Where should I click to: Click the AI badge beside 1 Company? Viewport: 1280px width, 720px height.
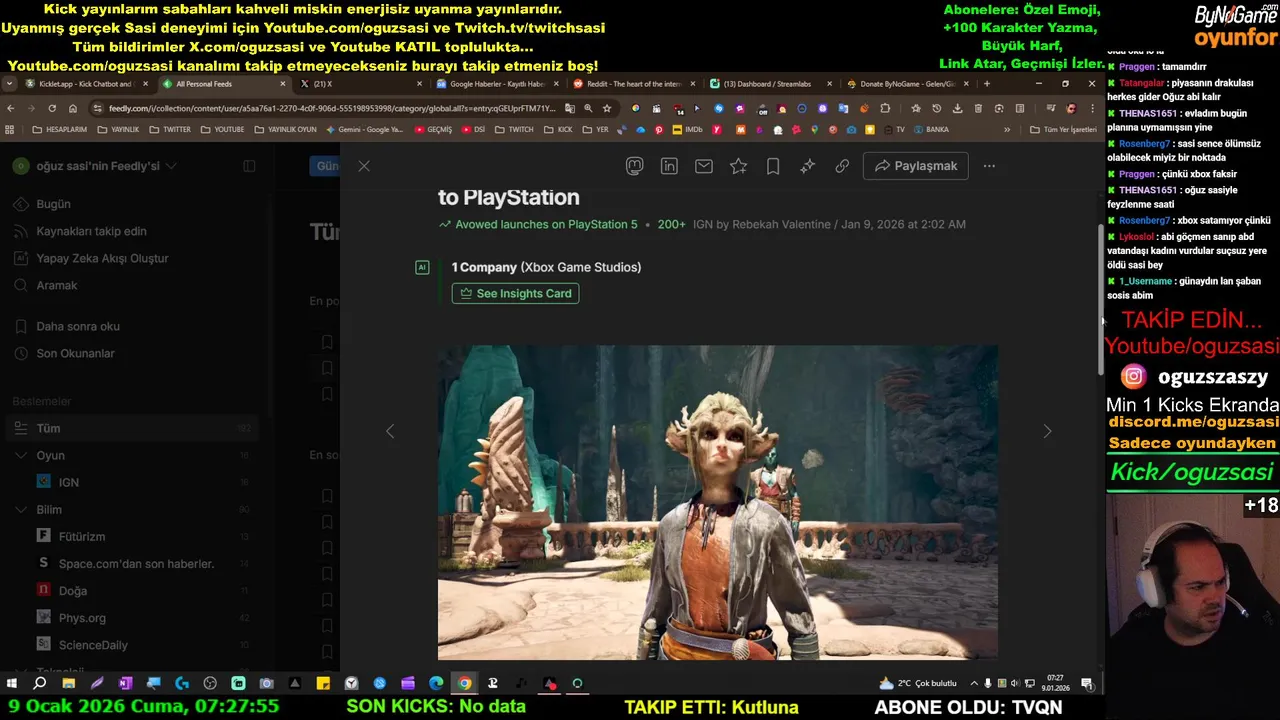coord(422,267)
